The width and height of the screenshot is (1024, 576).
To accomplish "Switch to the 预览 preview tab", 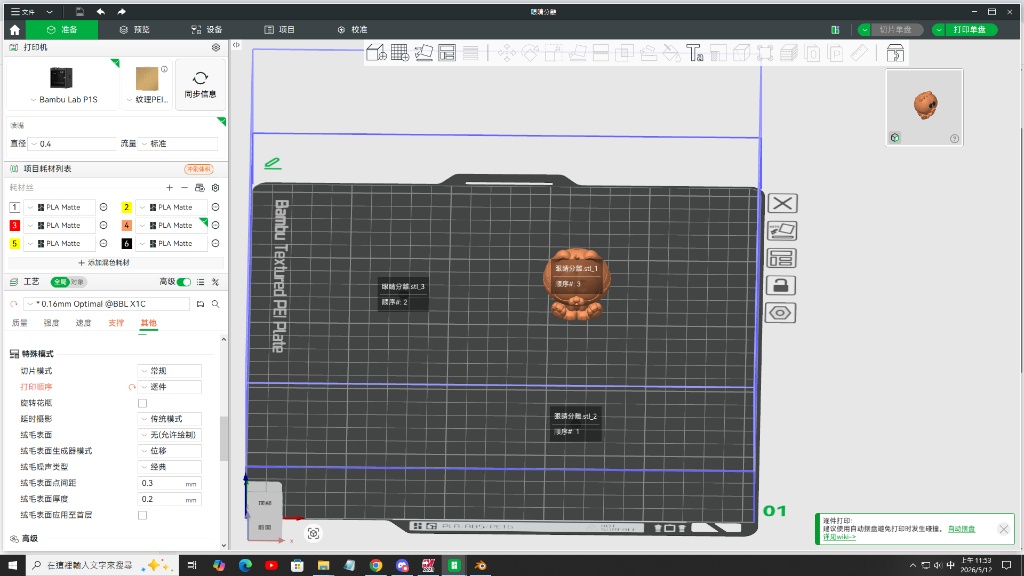I will pos(135,30).
